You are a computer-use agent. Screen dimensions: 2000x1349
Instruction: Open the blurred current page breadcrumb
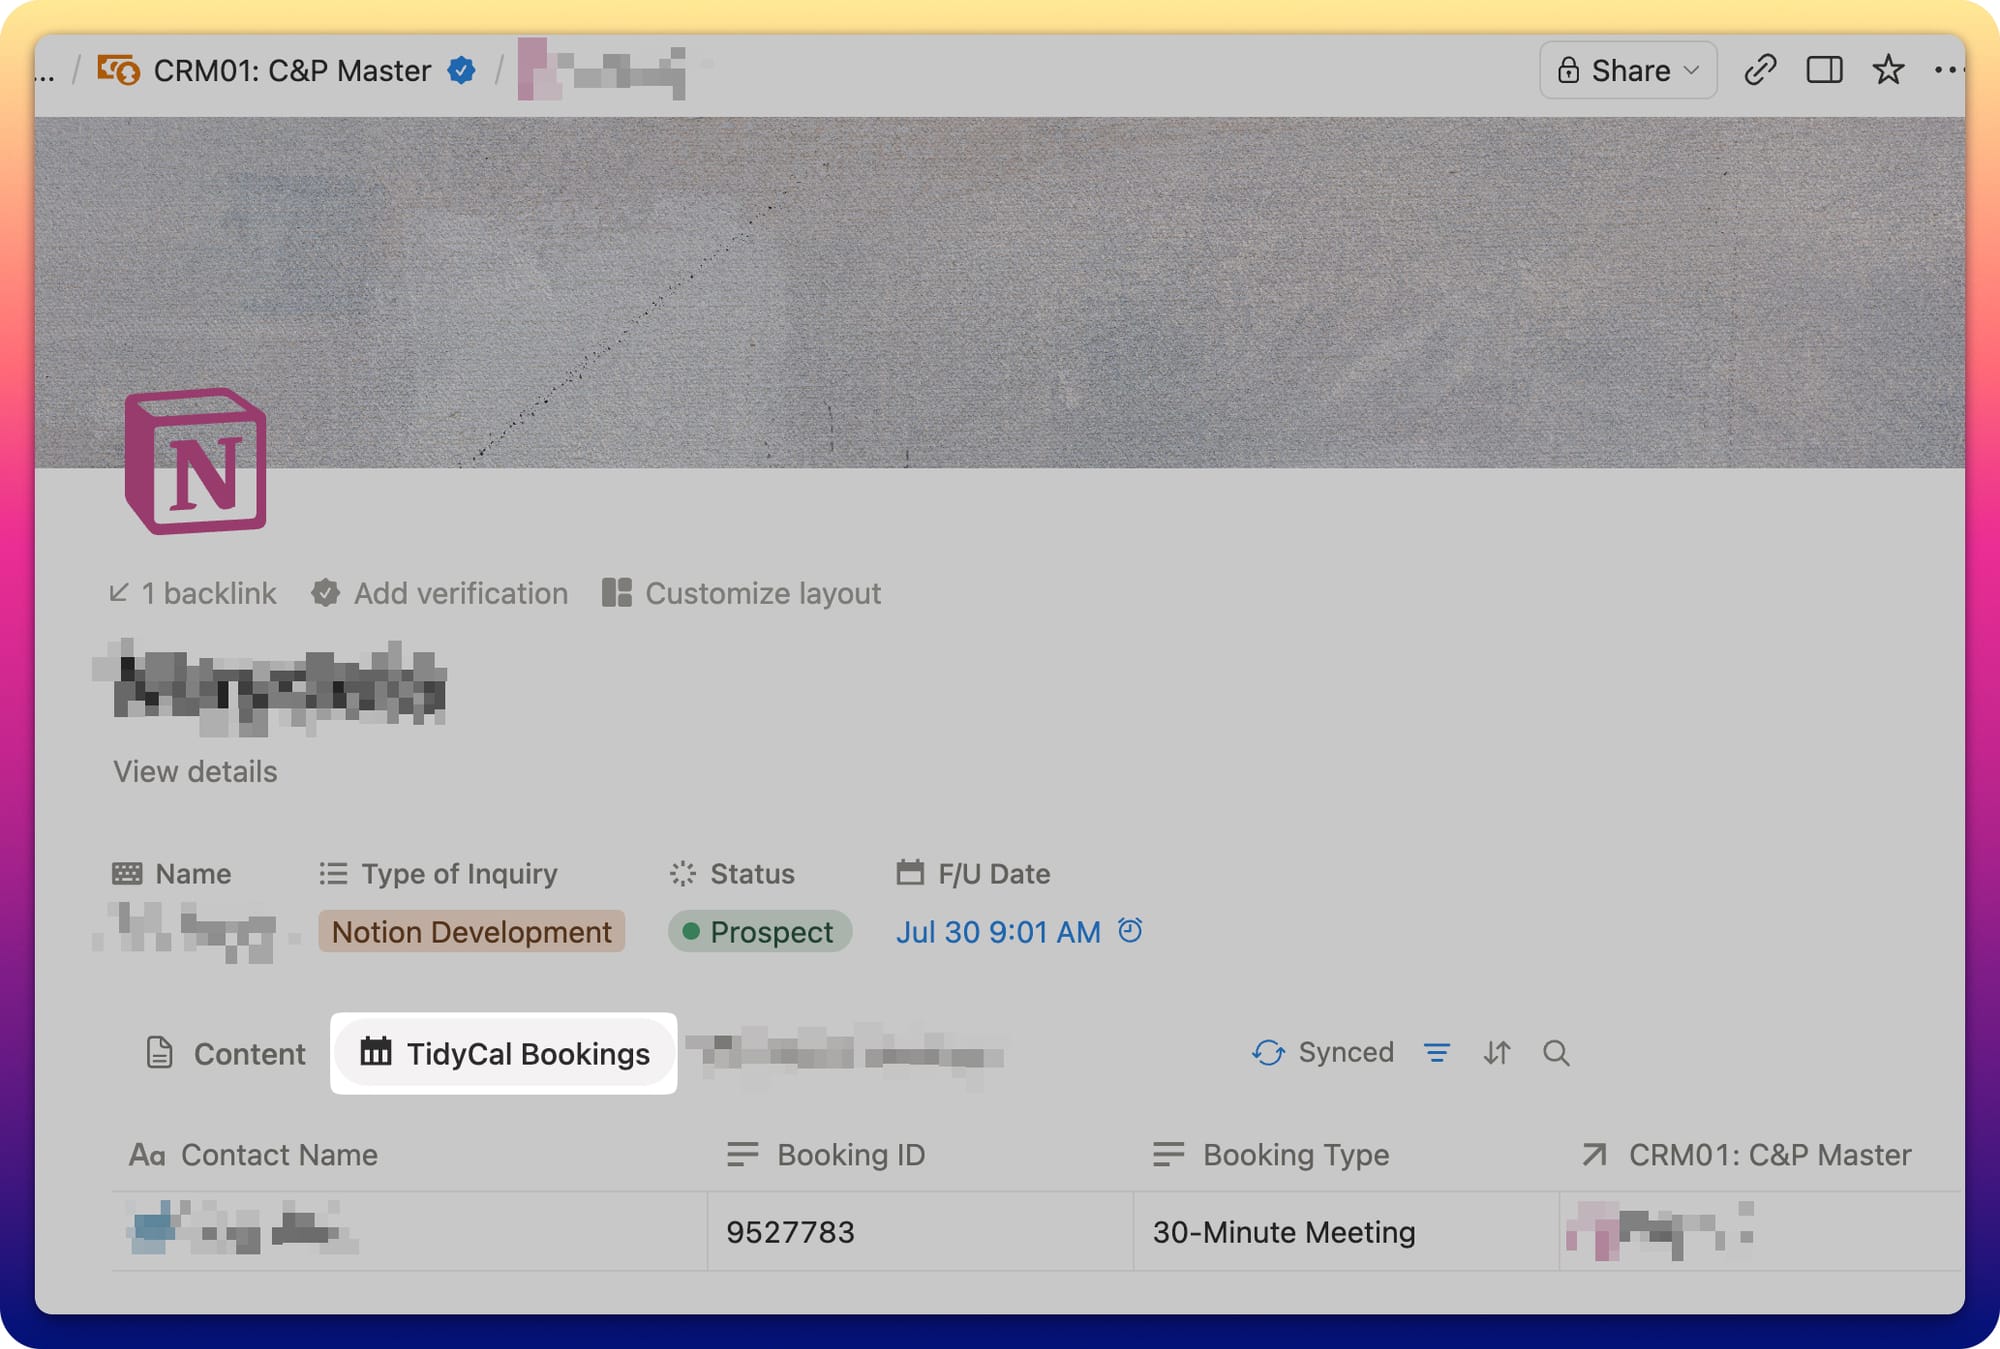point(602,70)
